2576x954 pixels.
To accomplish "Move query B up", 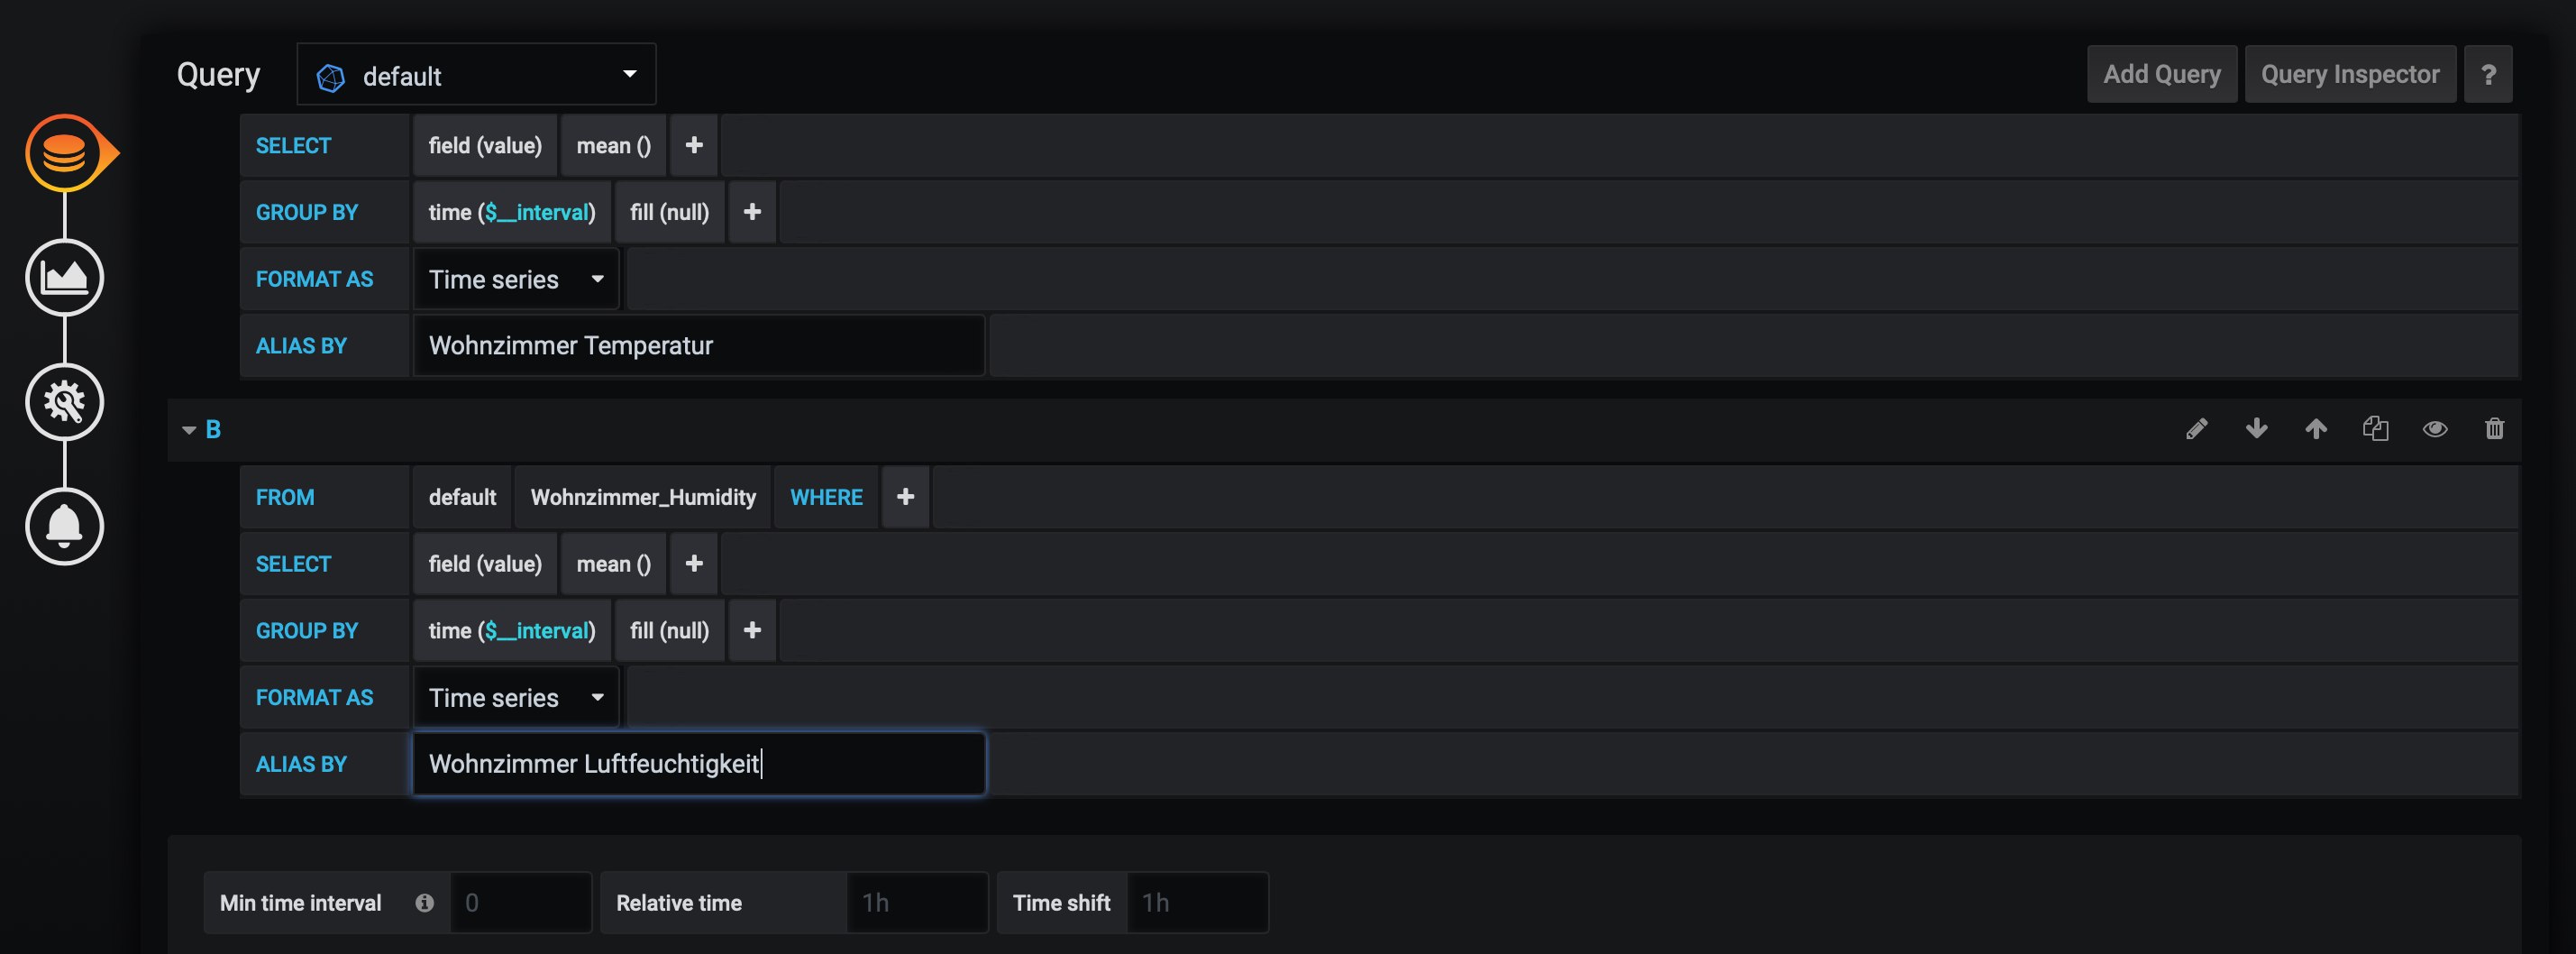I will pos(2316,429).
